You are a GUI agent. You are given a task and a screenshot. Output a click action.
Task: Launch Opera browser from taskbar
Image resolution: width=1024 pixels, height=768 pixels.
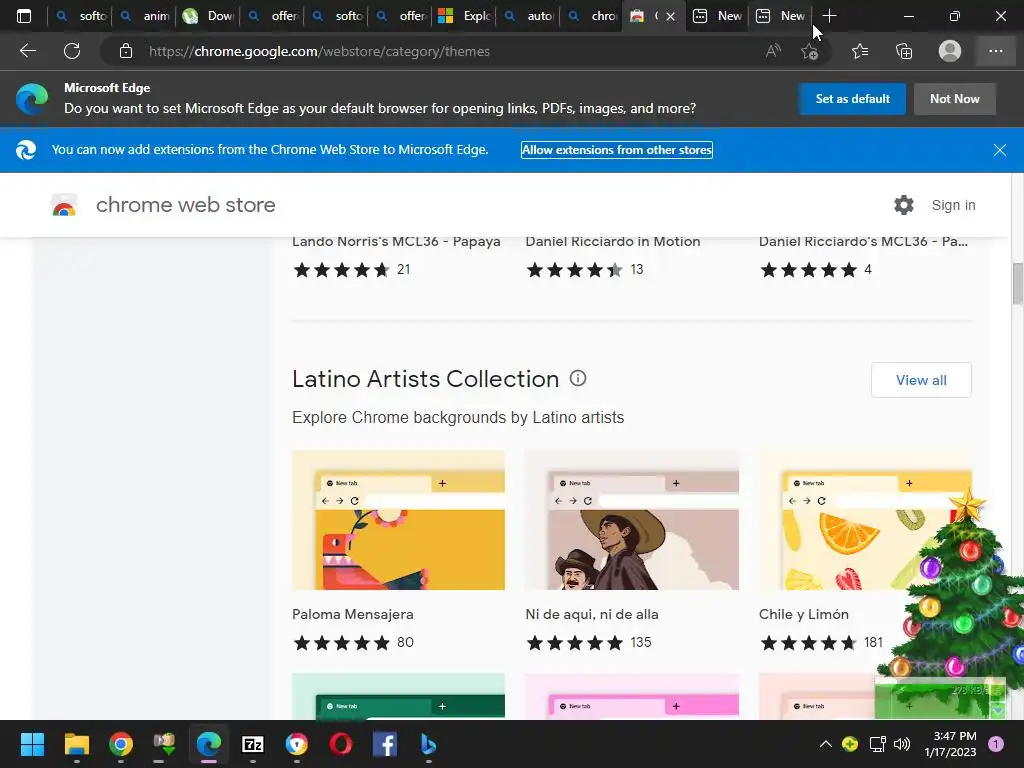pyautogui.click(x=341, y=744)
